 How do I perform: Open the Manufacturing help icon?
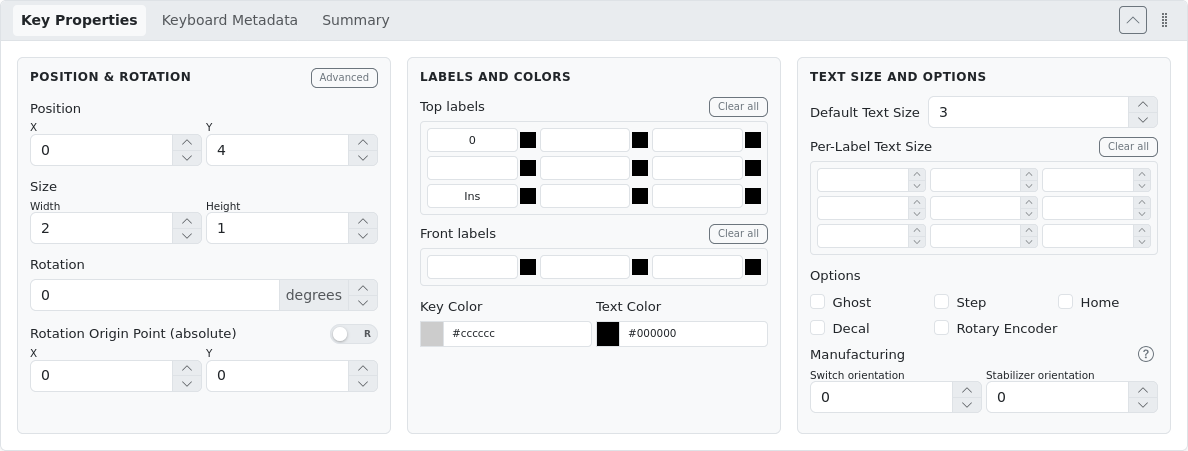pyautogui.click(x=1146, y=354)
